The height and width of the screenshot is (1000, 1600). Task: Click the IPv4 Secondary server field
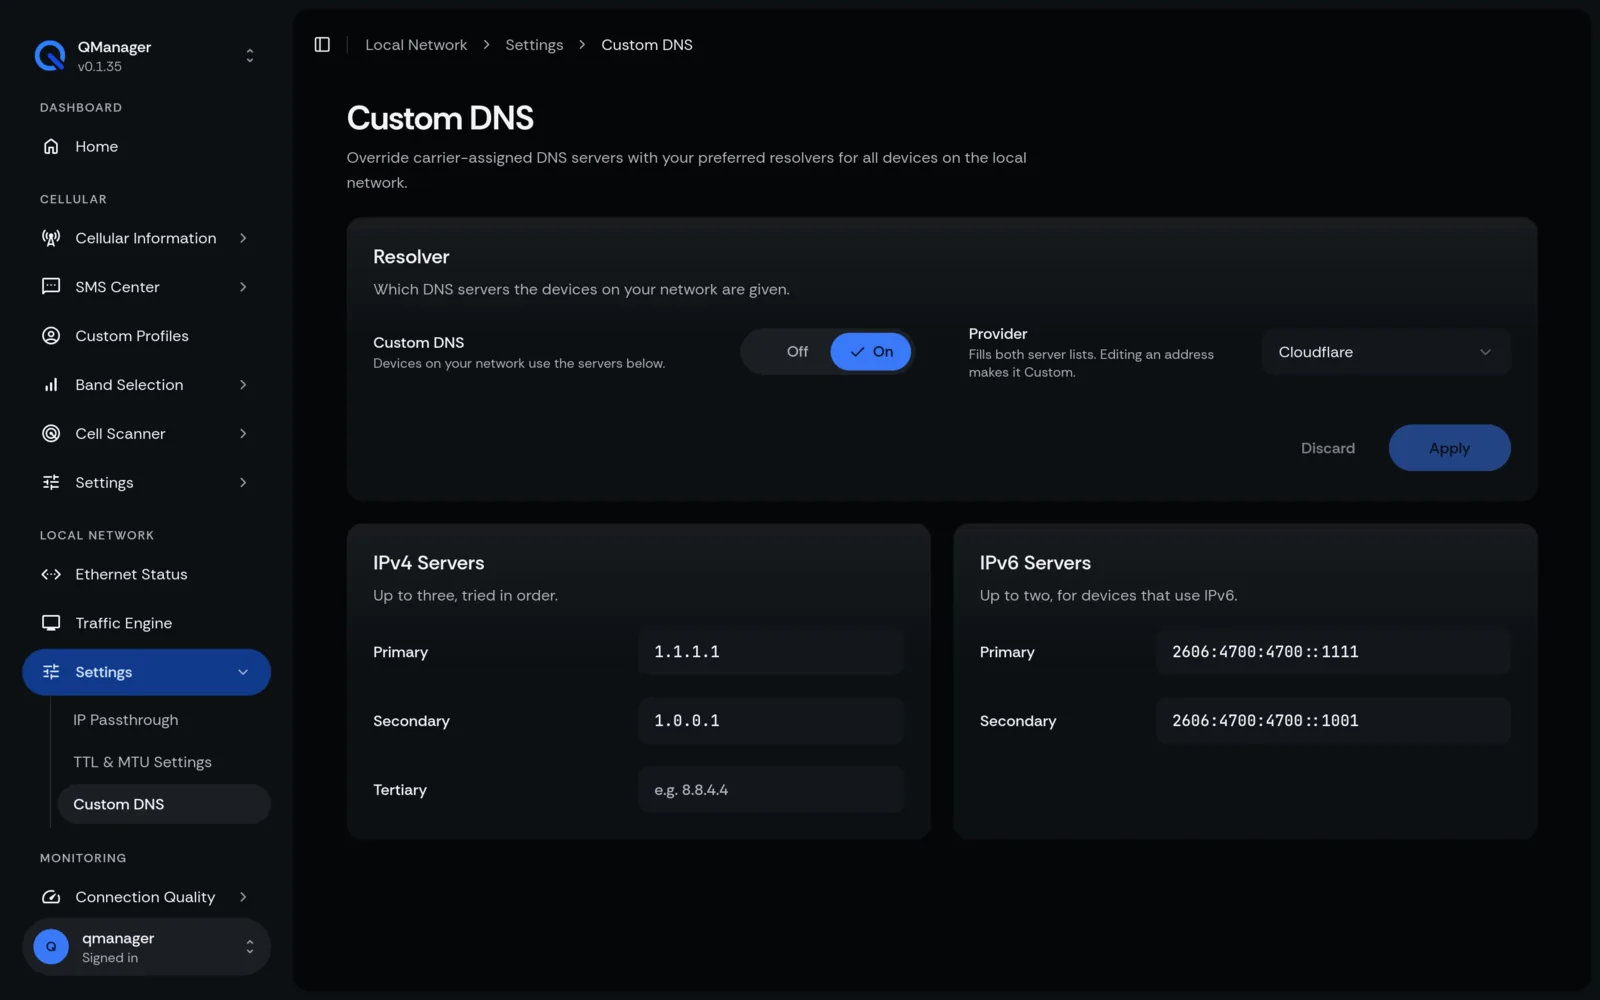coord(771,721)
